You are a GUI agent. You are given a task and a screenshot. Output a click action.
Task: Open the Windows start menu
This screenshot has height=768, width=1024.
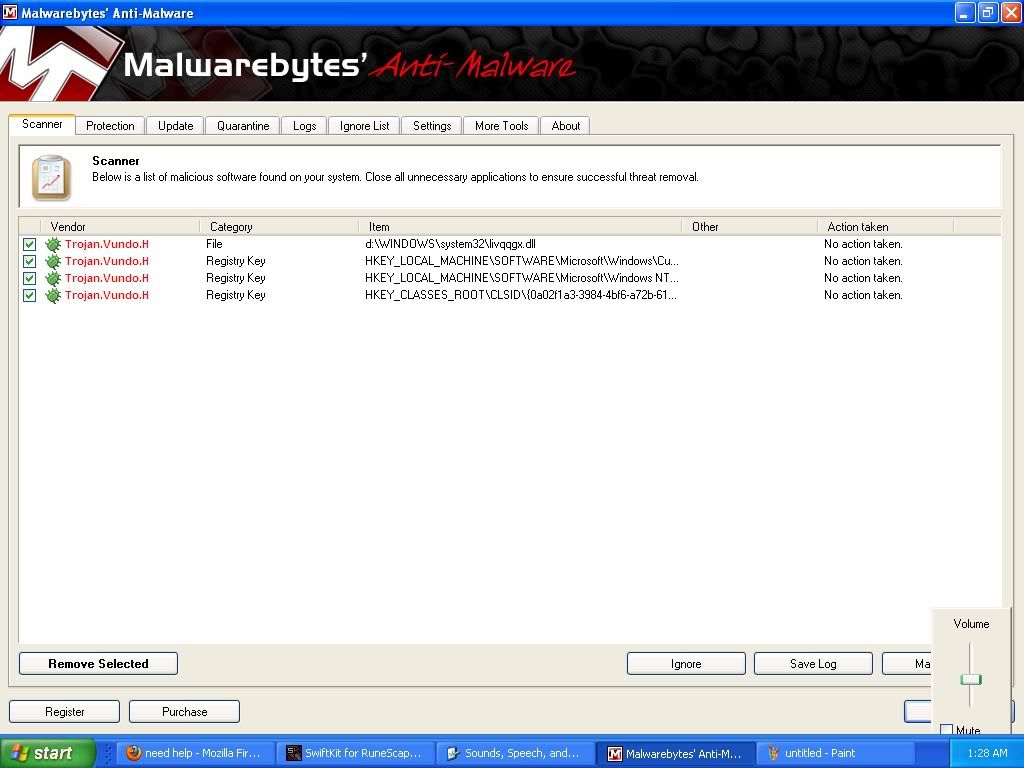(x=47, y=753)
